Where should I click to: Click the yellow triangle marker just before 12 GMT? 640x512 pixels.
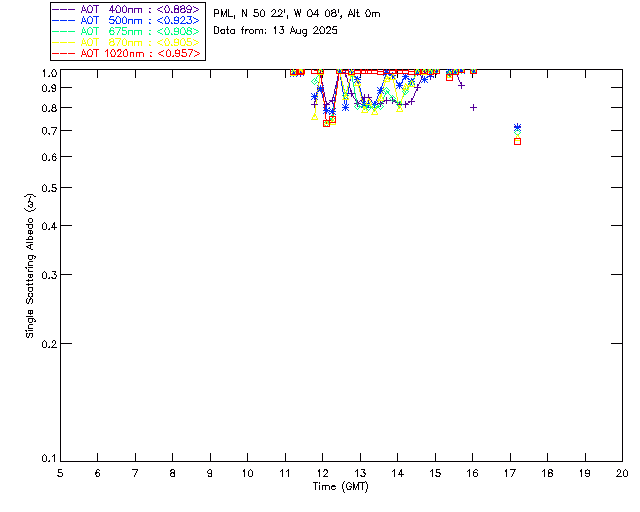pyautogui.click(x=315, y=117)
